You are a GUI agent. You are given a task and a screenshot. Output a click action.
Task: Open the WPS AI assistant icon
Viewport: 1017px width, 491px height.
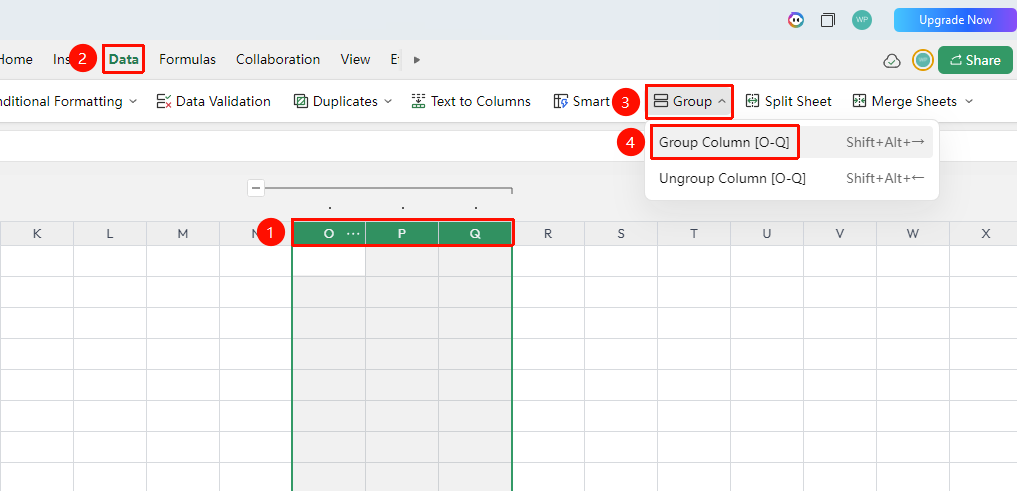point(796,20)
